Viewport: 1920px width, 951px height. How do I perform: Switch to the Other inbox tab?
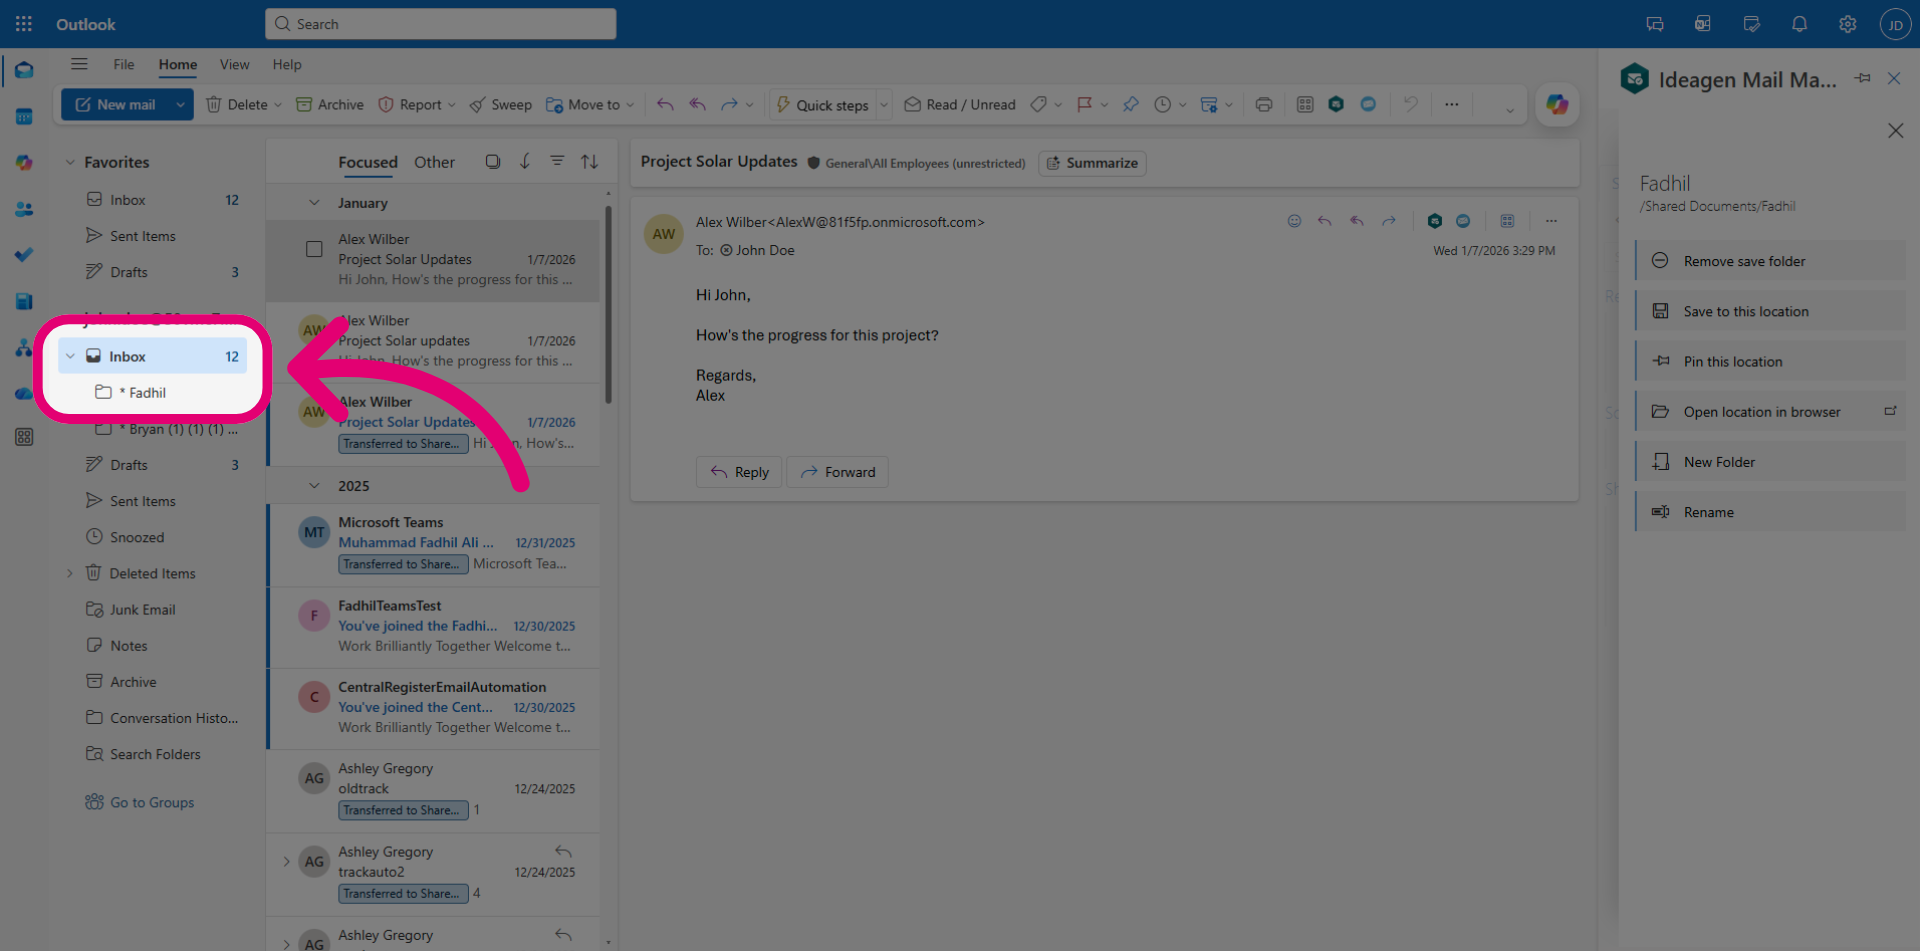[x=434, y=162]
